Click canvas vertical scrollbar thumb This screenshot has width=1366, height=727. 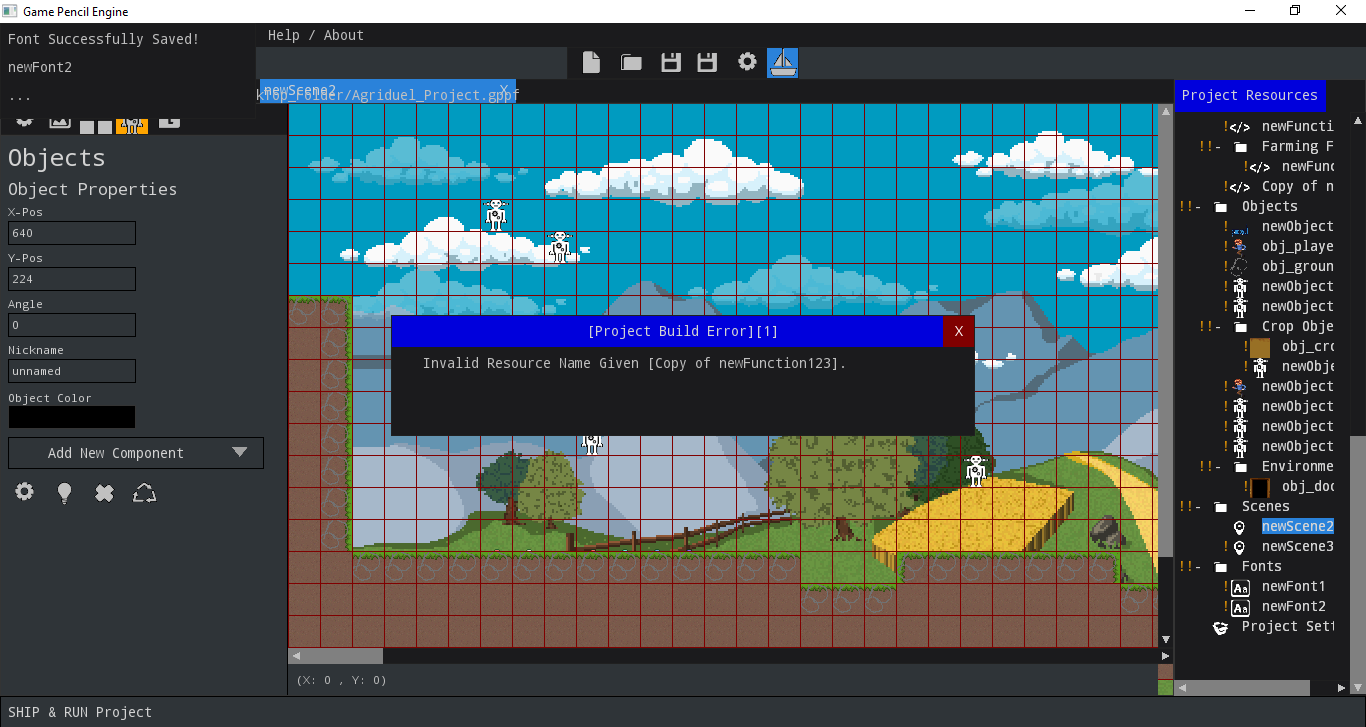(1165, 338)
